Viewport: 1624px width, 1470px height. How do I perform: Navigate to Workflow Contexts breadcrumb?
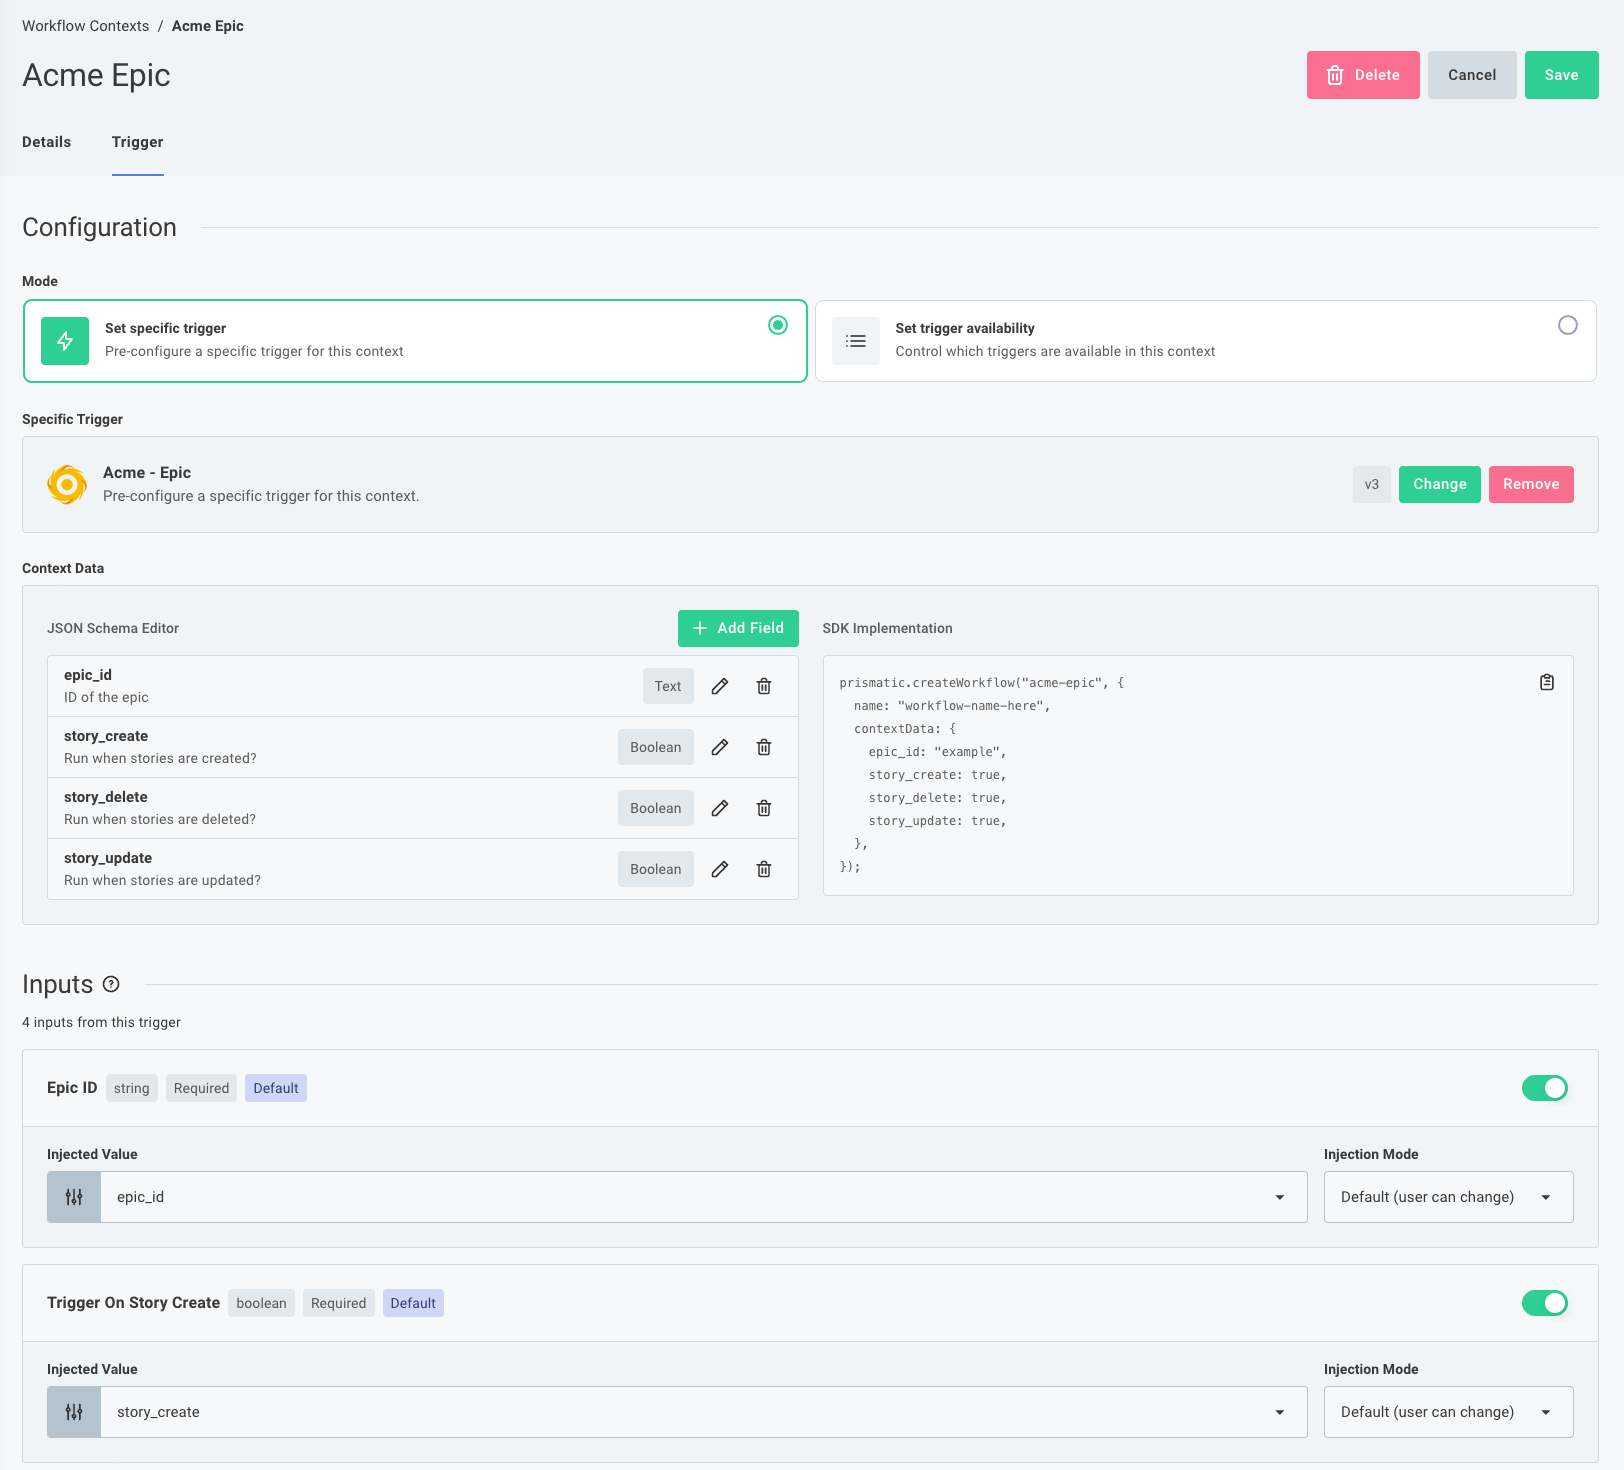(x=85, y=25)
